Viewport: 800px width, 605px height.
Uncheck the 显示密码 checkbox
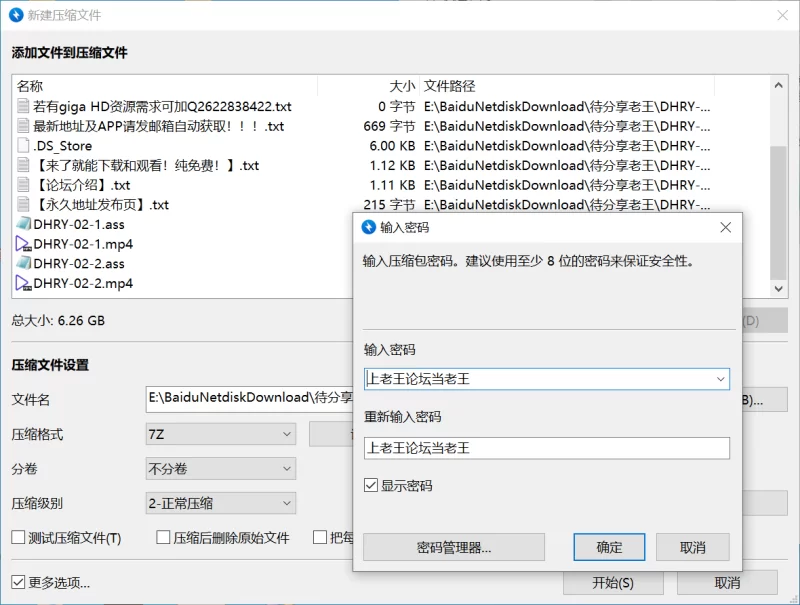point(371,486)
